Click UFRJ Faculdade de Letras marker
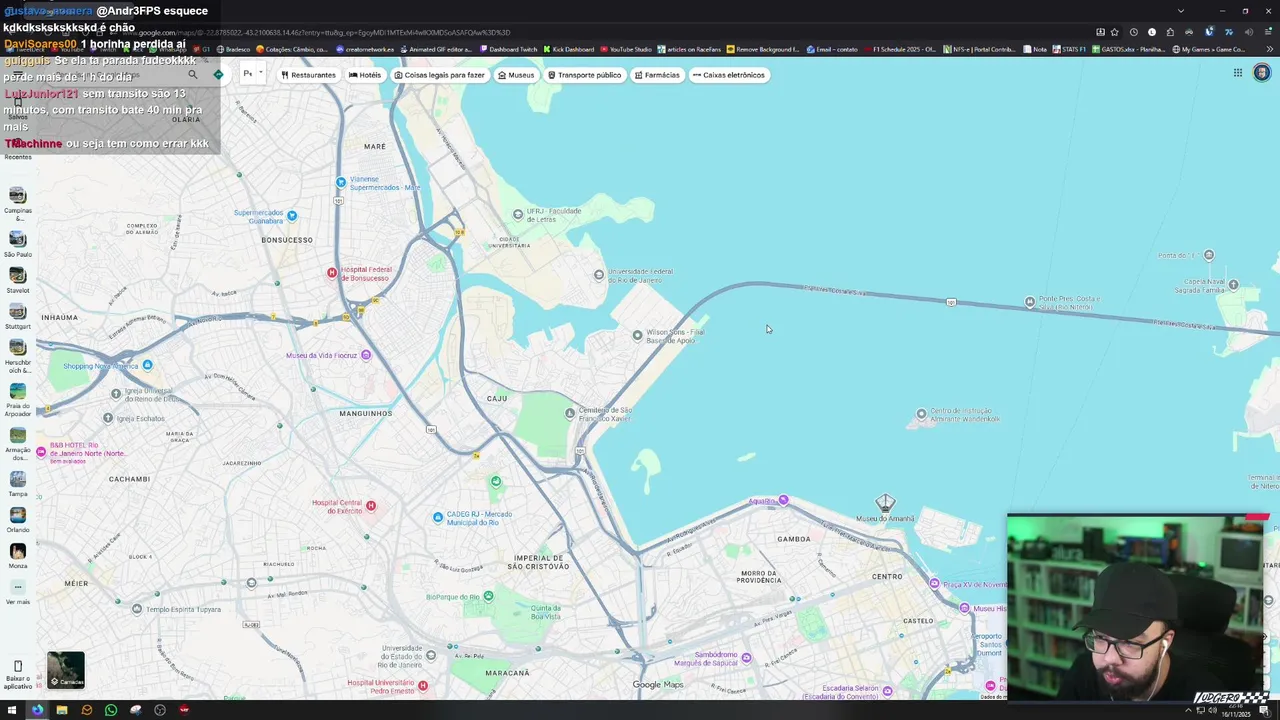 tap(517, 214)
